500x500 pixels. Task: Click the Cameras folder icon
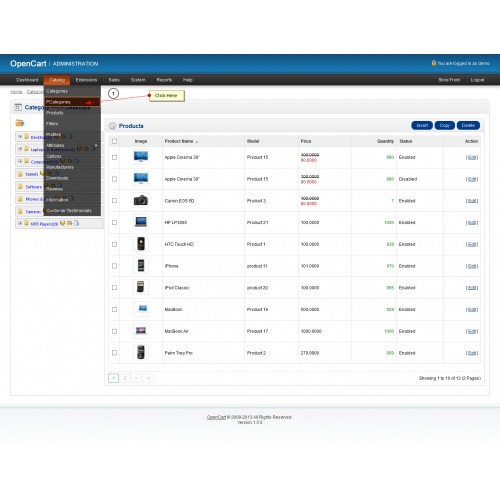(x=21, y=211)
